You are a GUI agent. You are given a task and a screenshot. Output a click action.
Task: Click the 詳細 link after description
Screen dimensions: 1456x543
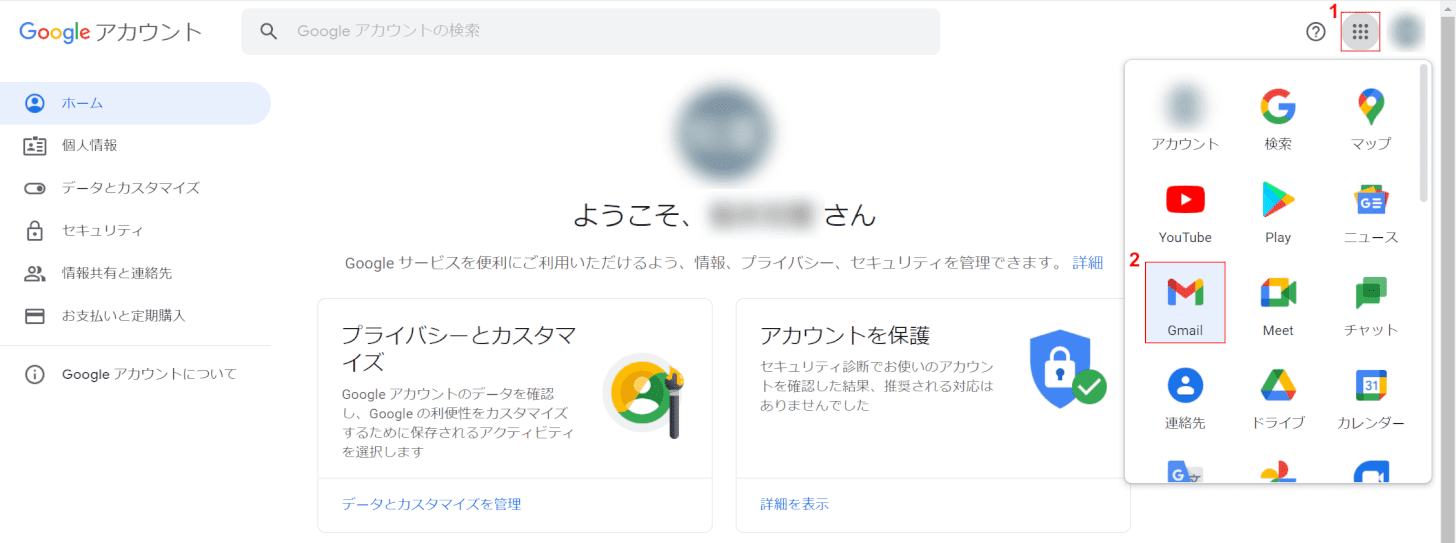[1088, 263]
